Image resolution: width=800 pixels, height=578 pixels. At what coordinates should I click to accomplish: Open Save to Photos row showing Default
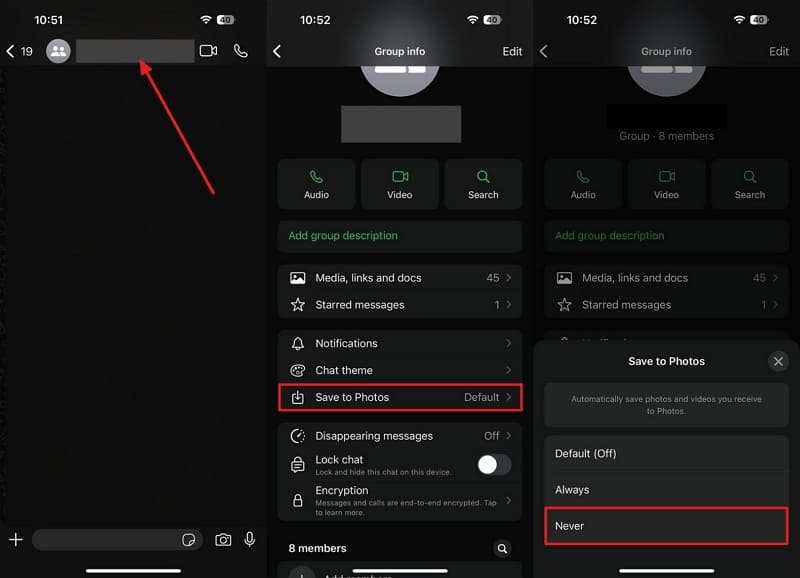pos(400,397)
